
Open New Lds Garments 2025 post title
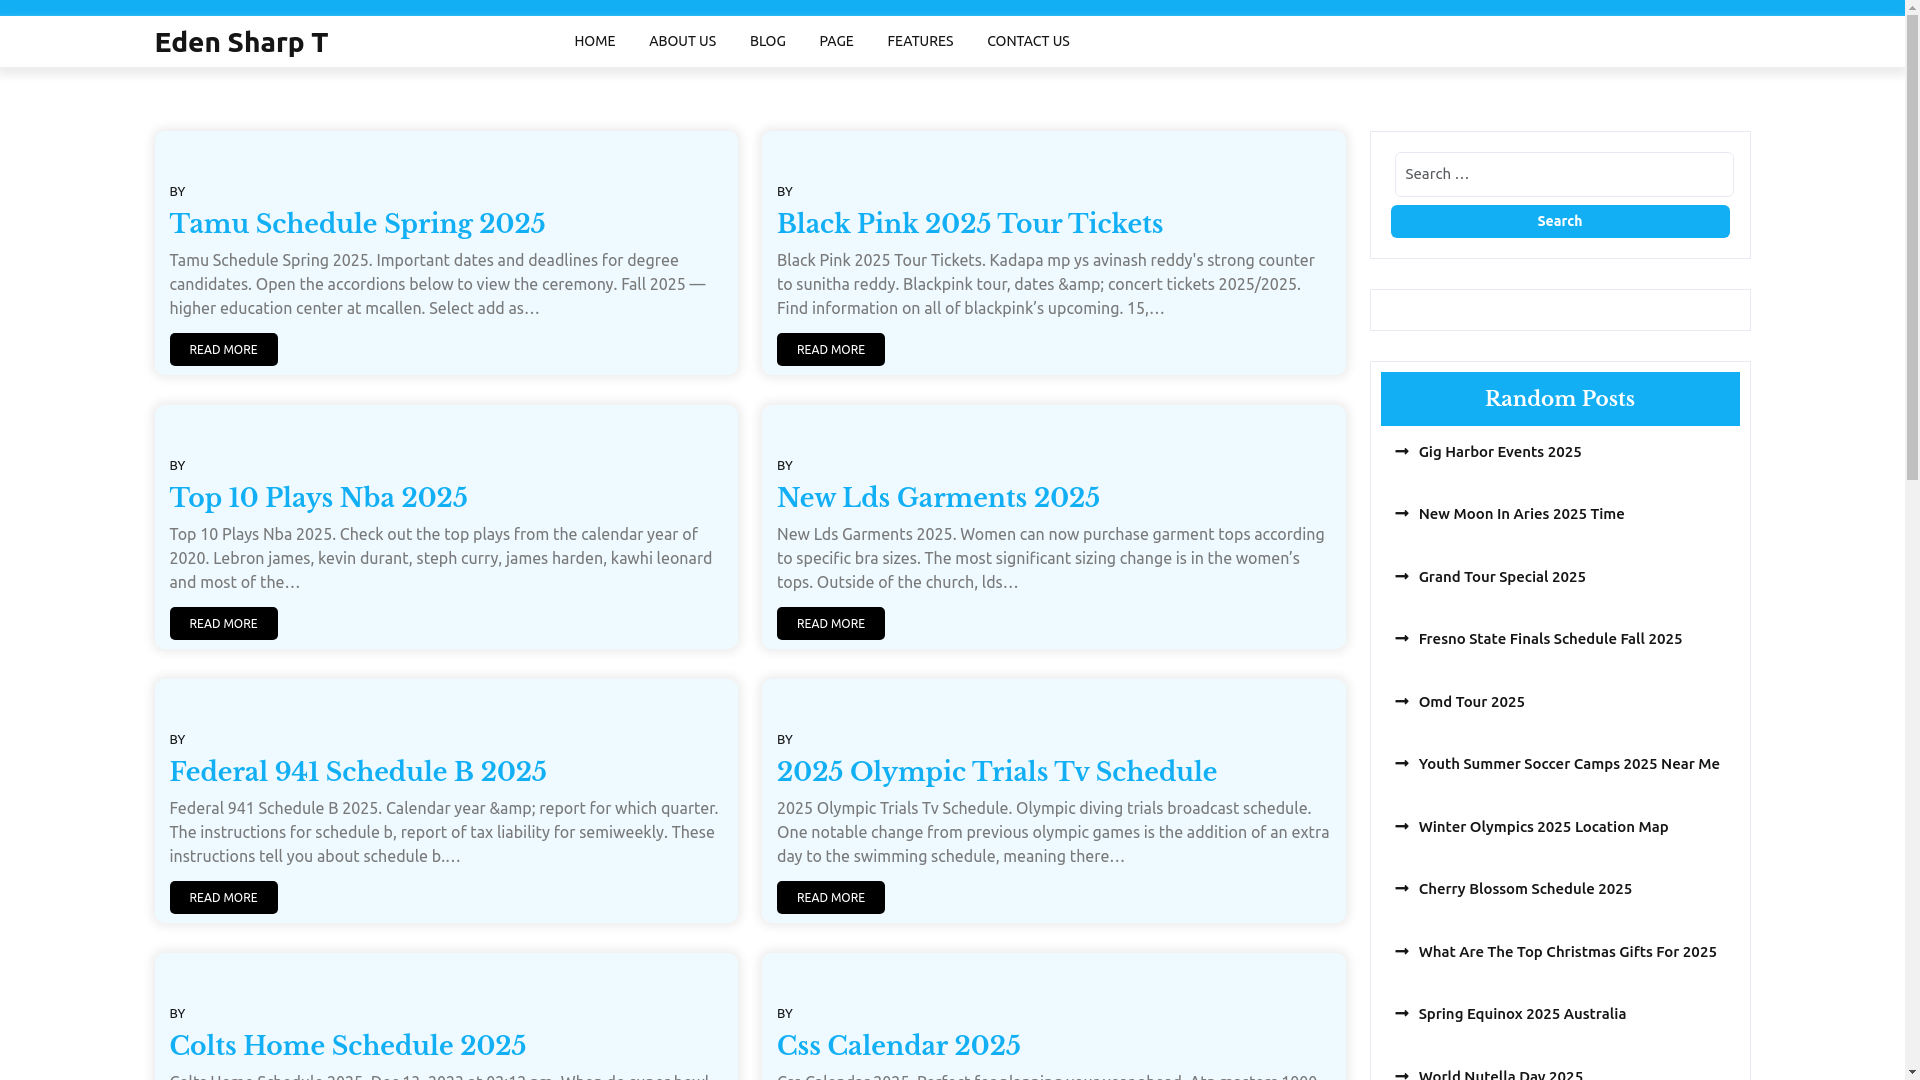point(938,498)
